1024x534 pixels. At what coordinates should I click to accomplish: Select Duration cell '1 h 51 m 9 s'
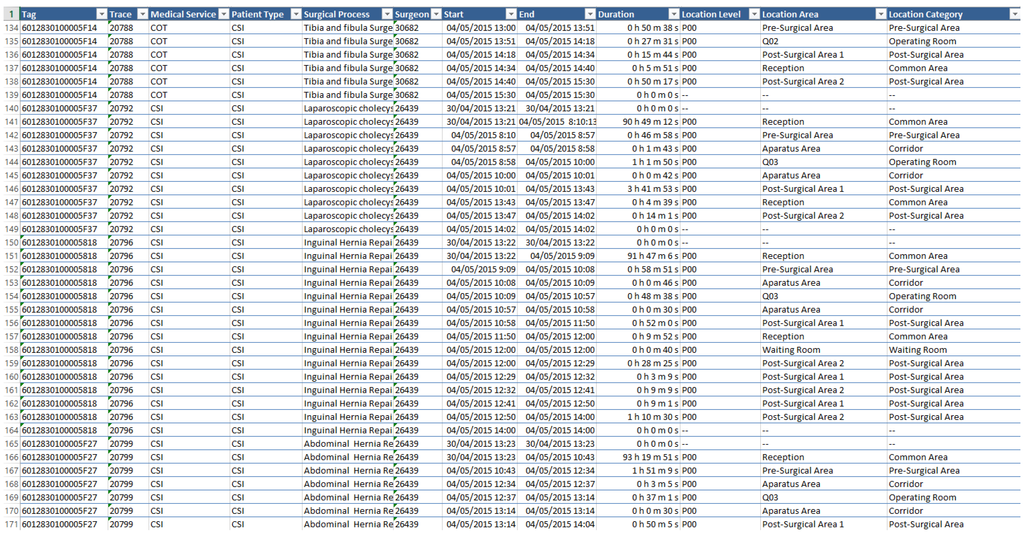[638, 471]
